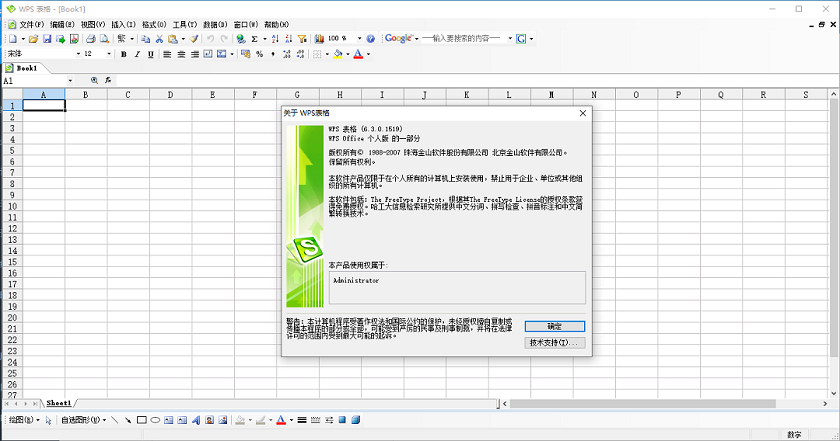Open the insert function fx button
The width and height of the screenshot is (840, 441).
pyautogui.click(x=108, y=80)
